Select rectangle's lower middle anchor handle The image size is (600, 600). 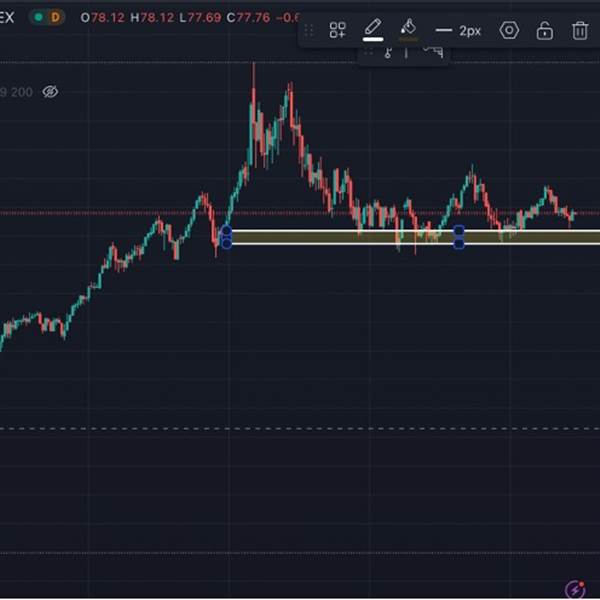(459, 243)
